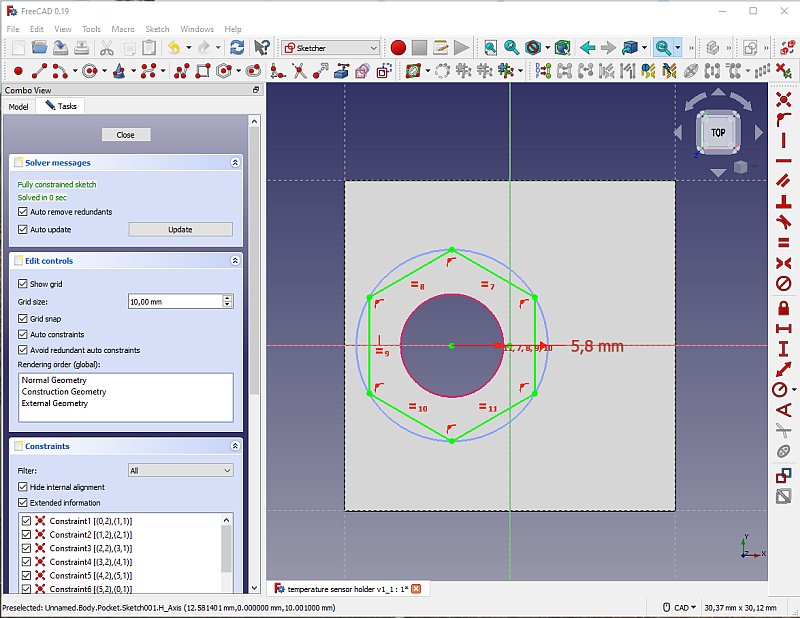Apply the Point on Object constraint
Image resolution: width=800 pixels, height=618 pixels.
coord(784,119)
